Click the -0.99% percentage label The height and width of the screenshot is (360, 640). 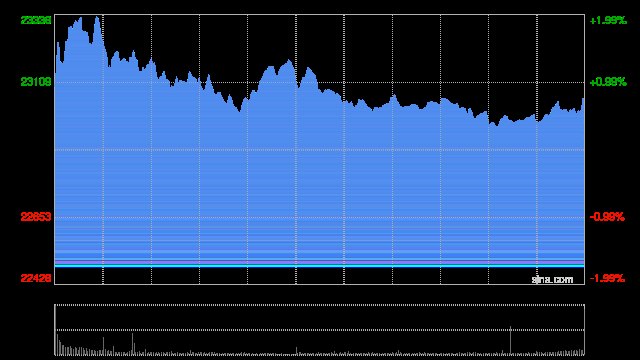[x=607, y=217]
